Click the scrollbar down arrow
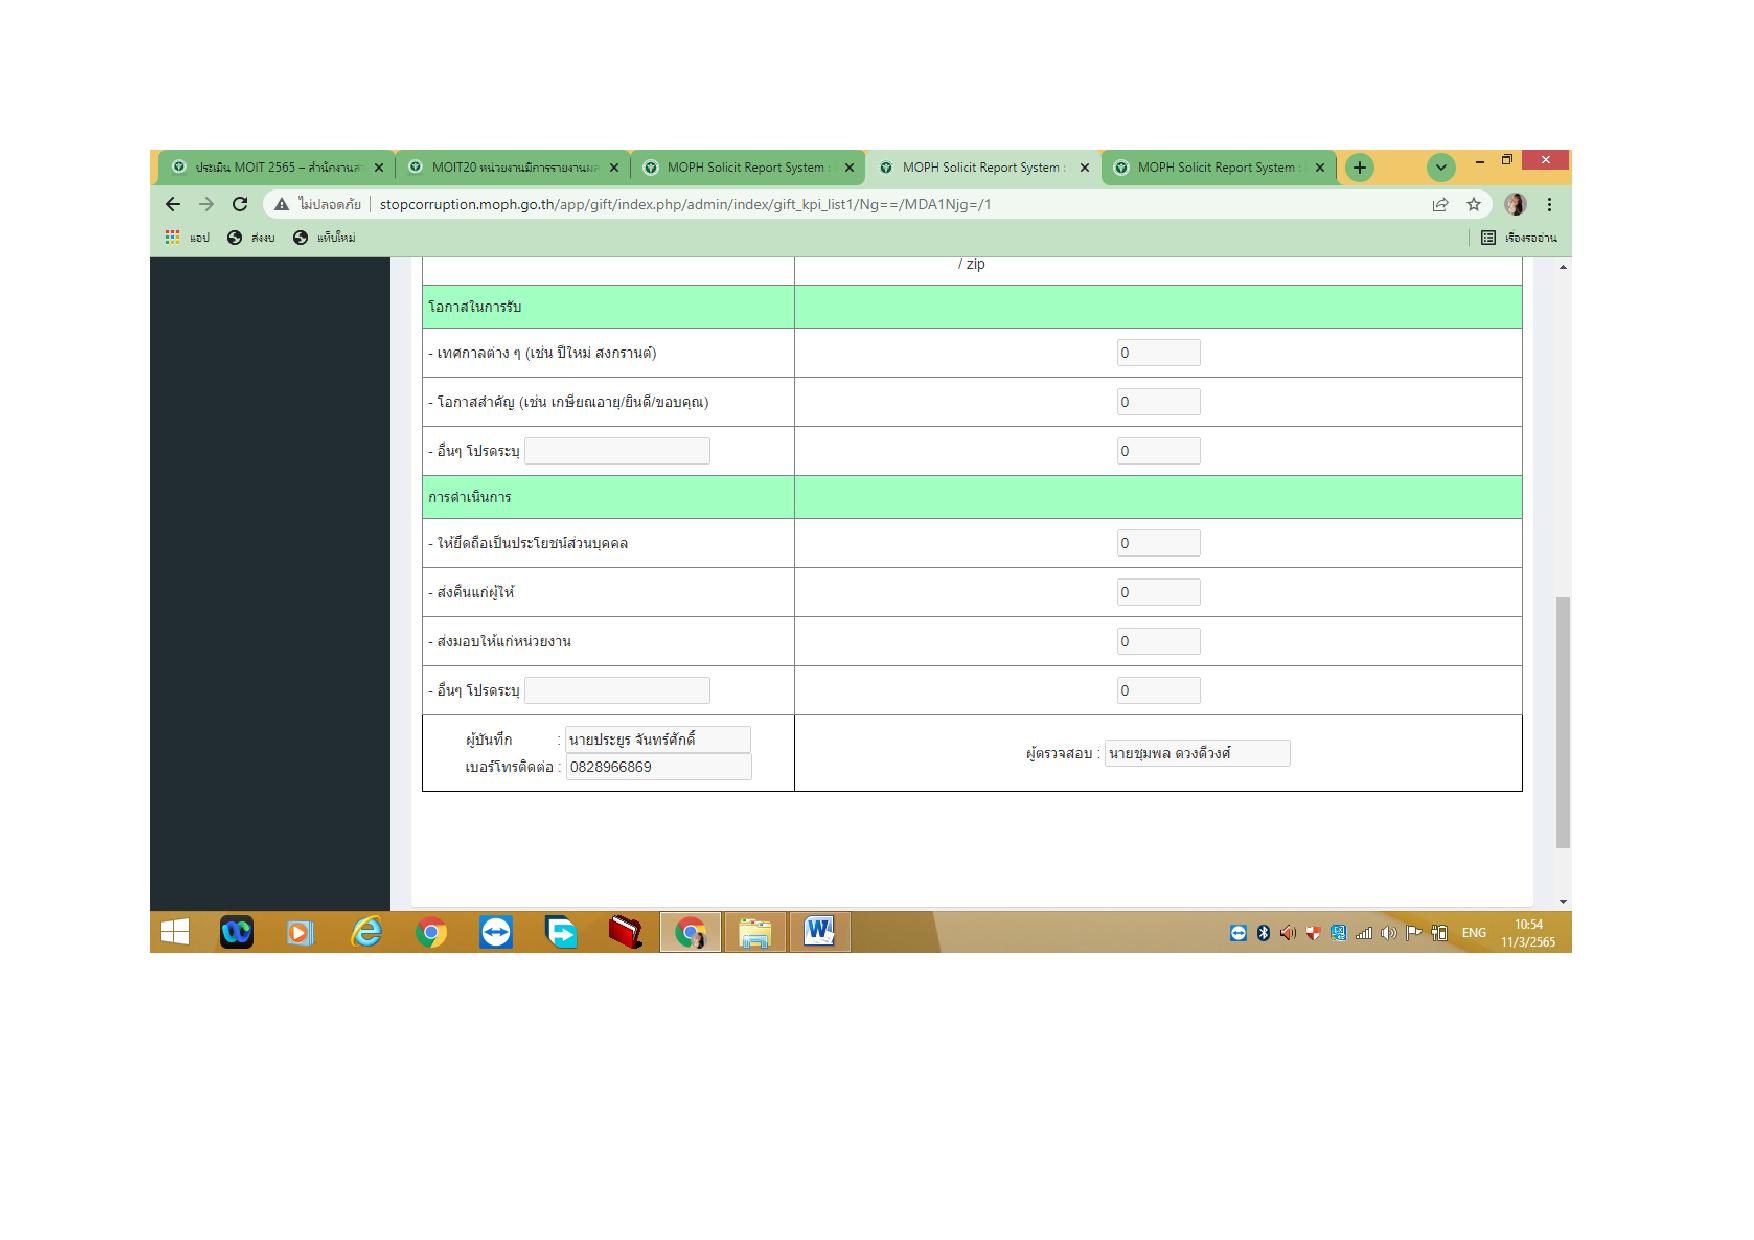This screenshot has width=1754, height=1240. 1563,902
